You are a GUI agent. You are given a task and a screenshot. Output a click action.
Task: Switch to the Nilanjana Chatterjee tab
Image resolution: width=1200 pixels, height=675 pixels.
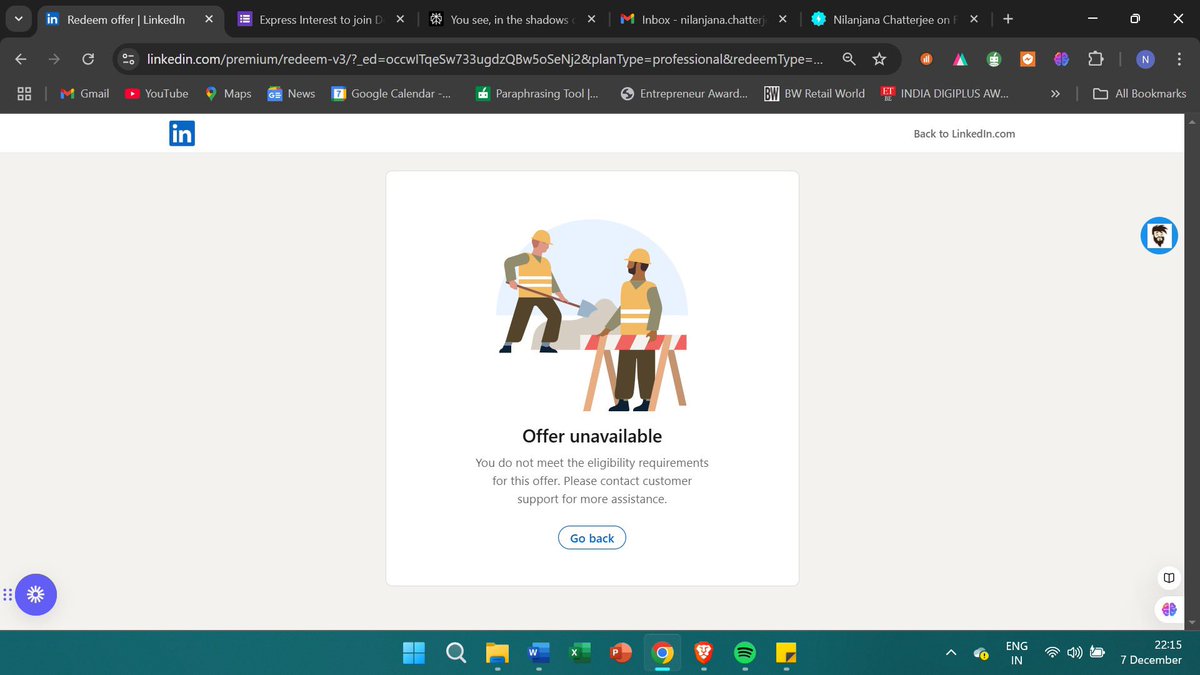click(894, 19)
